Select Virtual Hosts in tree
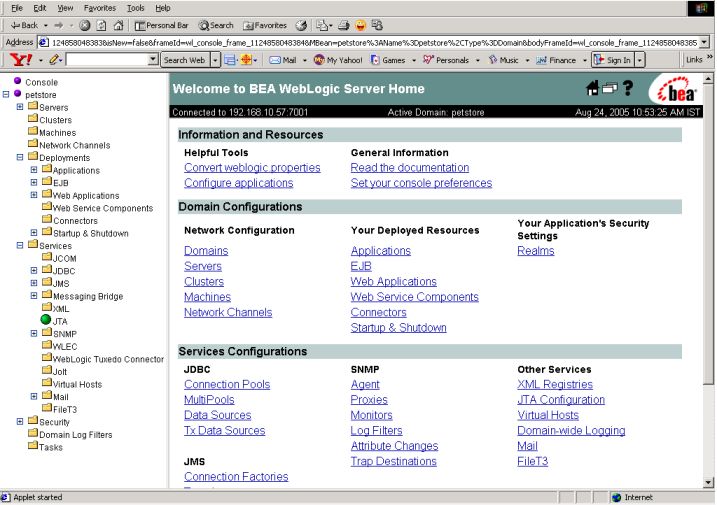 [77, 384]
